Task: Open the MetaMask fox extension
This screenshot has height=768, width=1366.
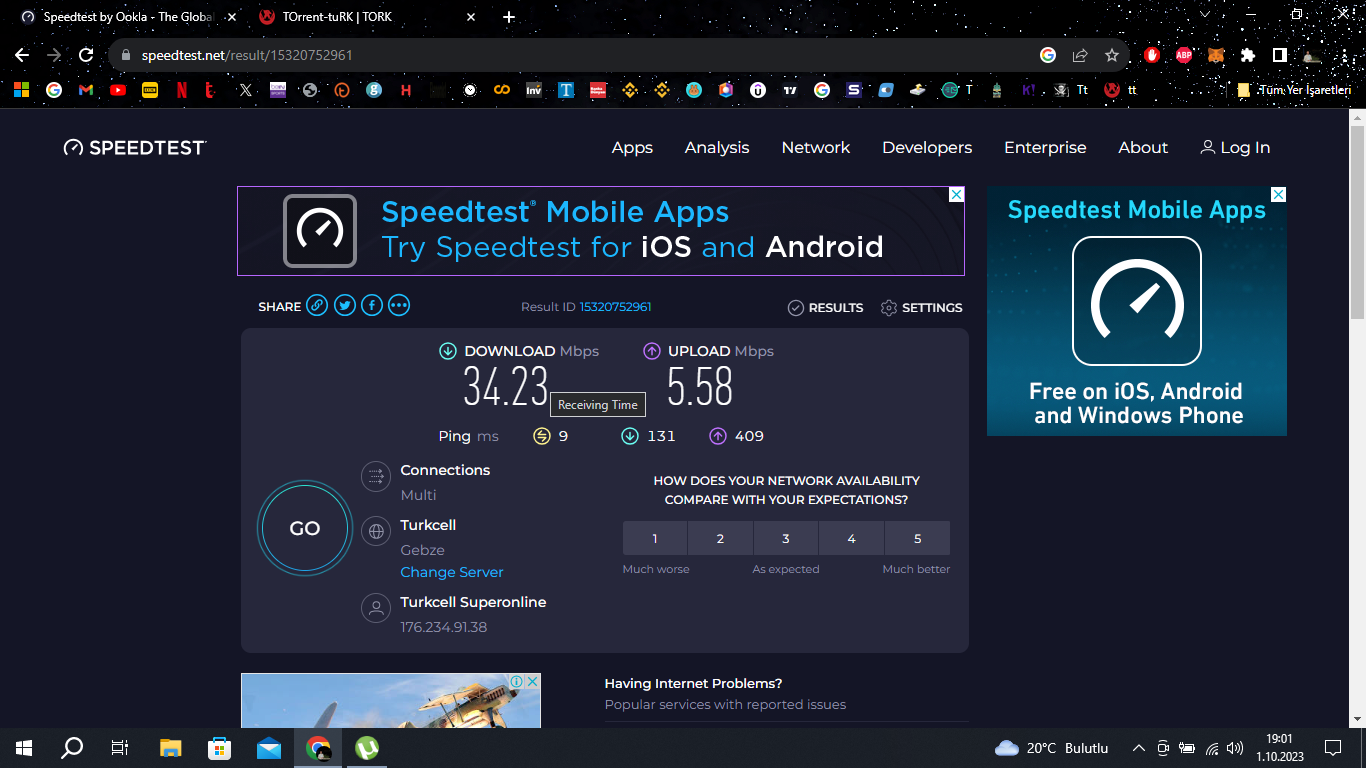Action: pyautogui.click(x=1216, y=55)
